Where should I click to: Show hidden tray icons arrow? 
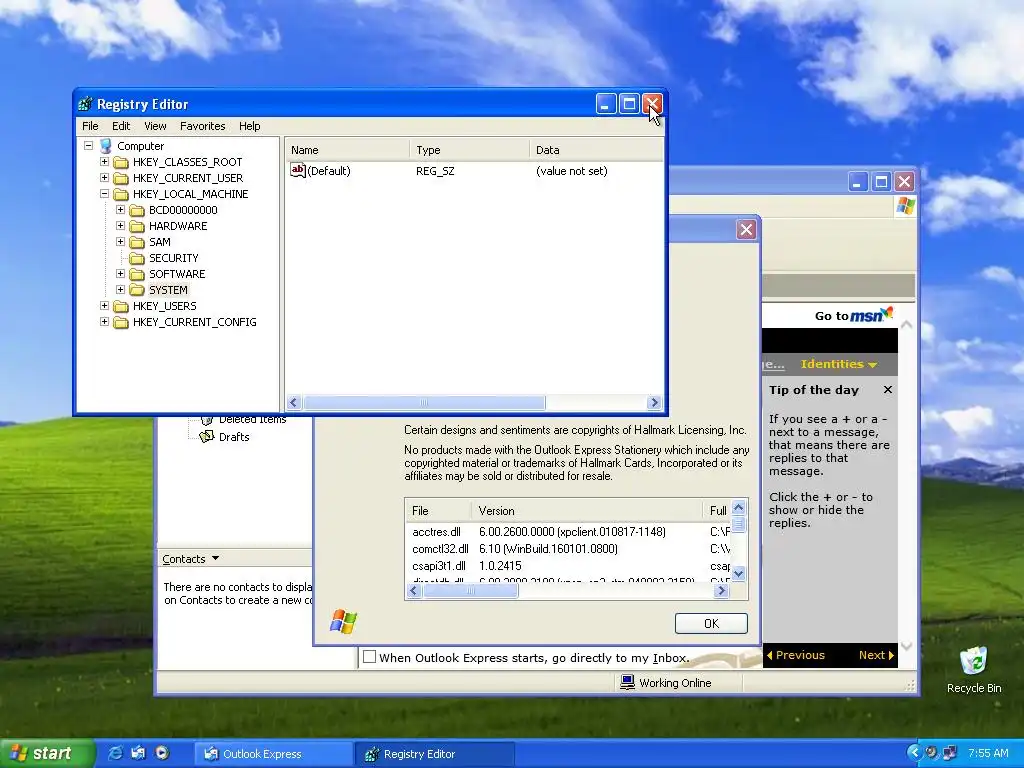(x=914, y=753)
